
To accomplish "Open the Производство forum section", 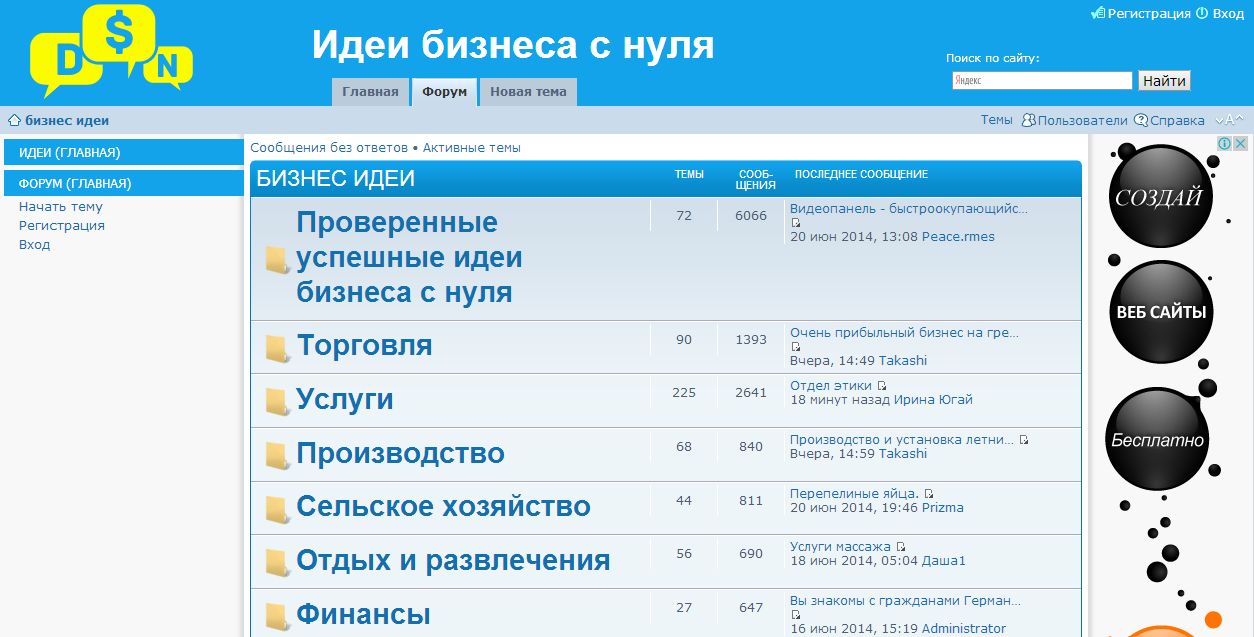I will (400, 454).
